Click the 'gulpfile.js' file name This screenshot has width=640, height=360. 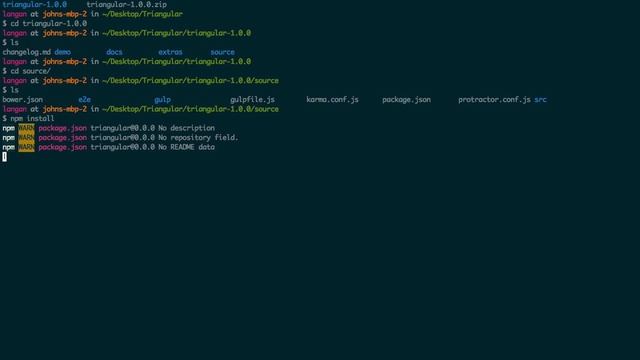click(252, 100)
